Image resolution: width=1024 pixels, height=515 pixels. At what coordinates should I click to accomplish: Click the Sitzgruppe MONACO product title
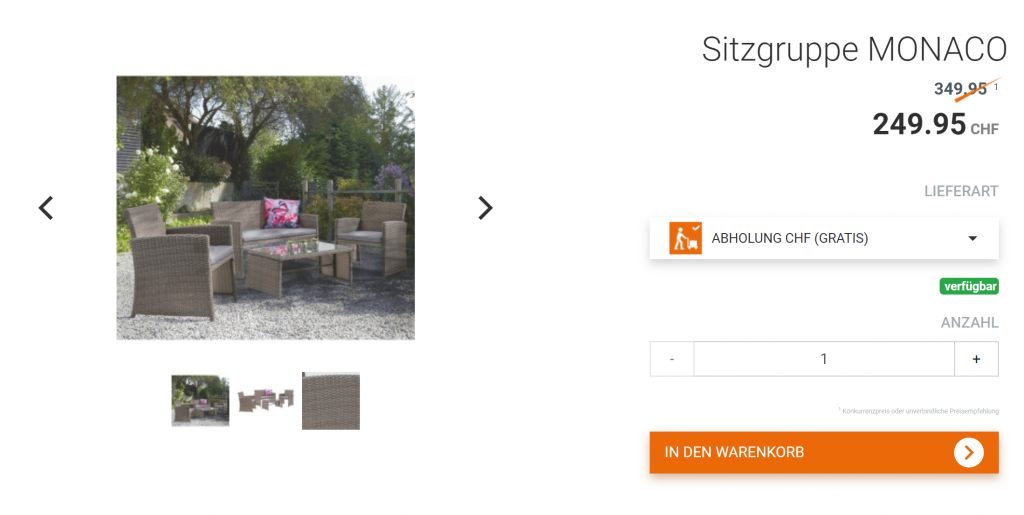tap(854, 50)
